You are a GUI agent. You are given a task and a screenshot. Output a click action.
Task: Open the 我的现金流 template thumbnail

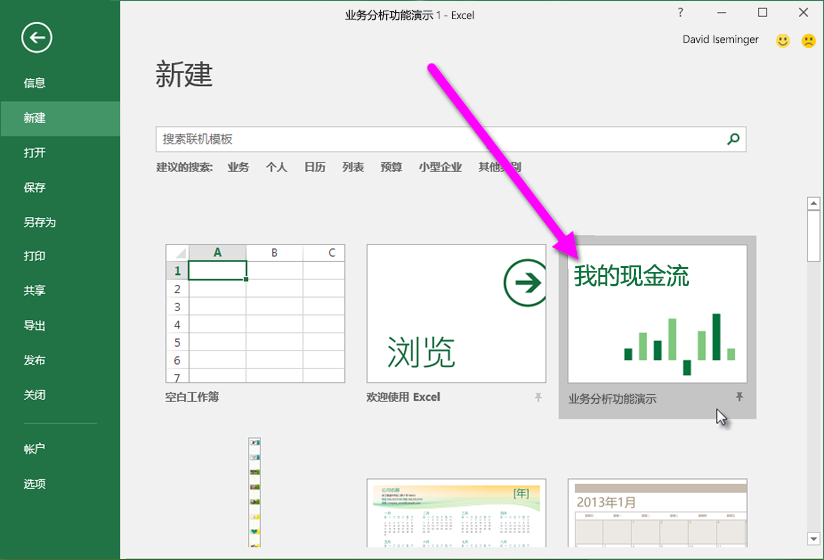(x=657, y=314)
